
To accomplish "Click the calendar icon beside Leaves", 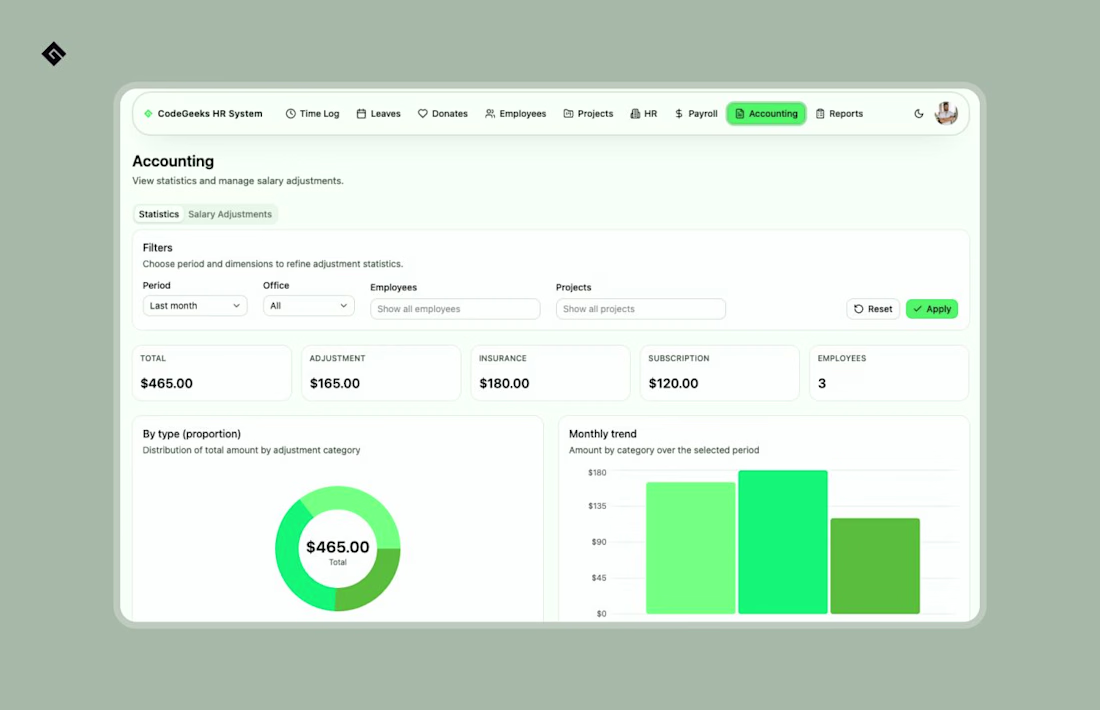I will pos(361,114).
